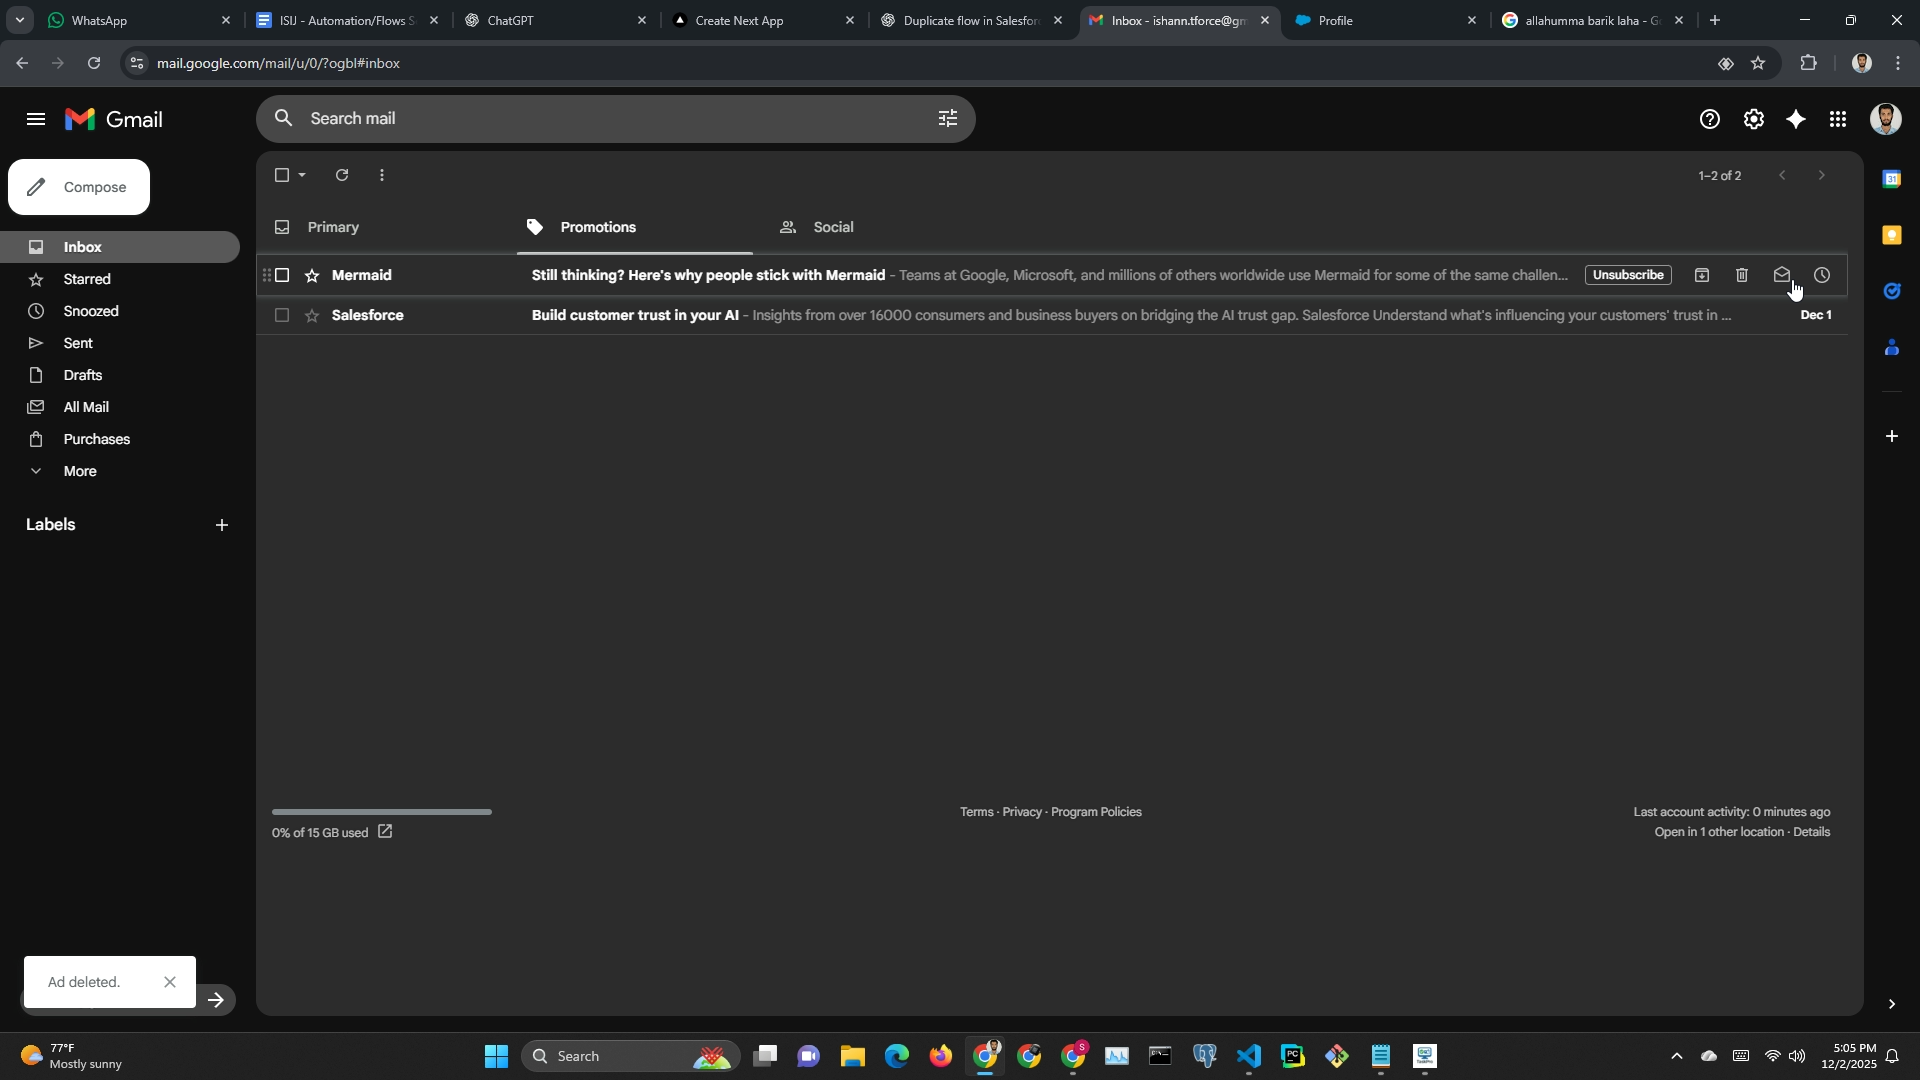The image size is (1920, 1080).
Task: Star the Salesforce email
Action: tap(312, 315)
